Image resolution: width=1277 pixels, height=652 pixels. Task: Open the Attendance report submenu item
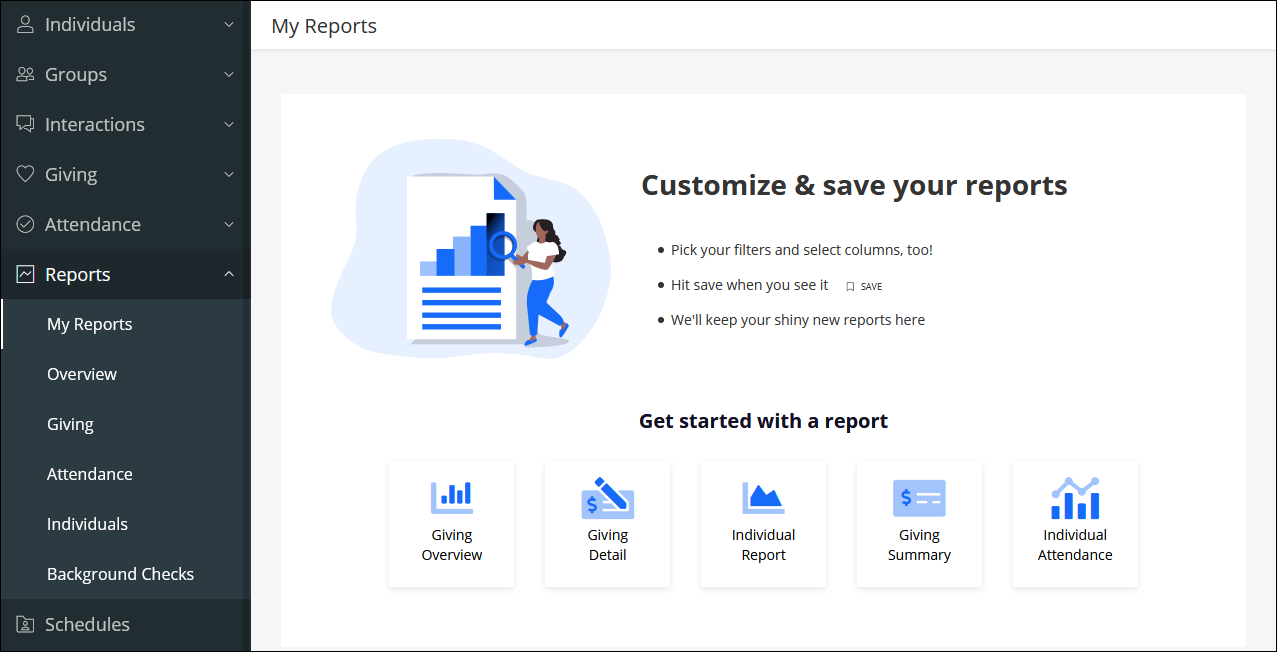(x=89, y=474)
